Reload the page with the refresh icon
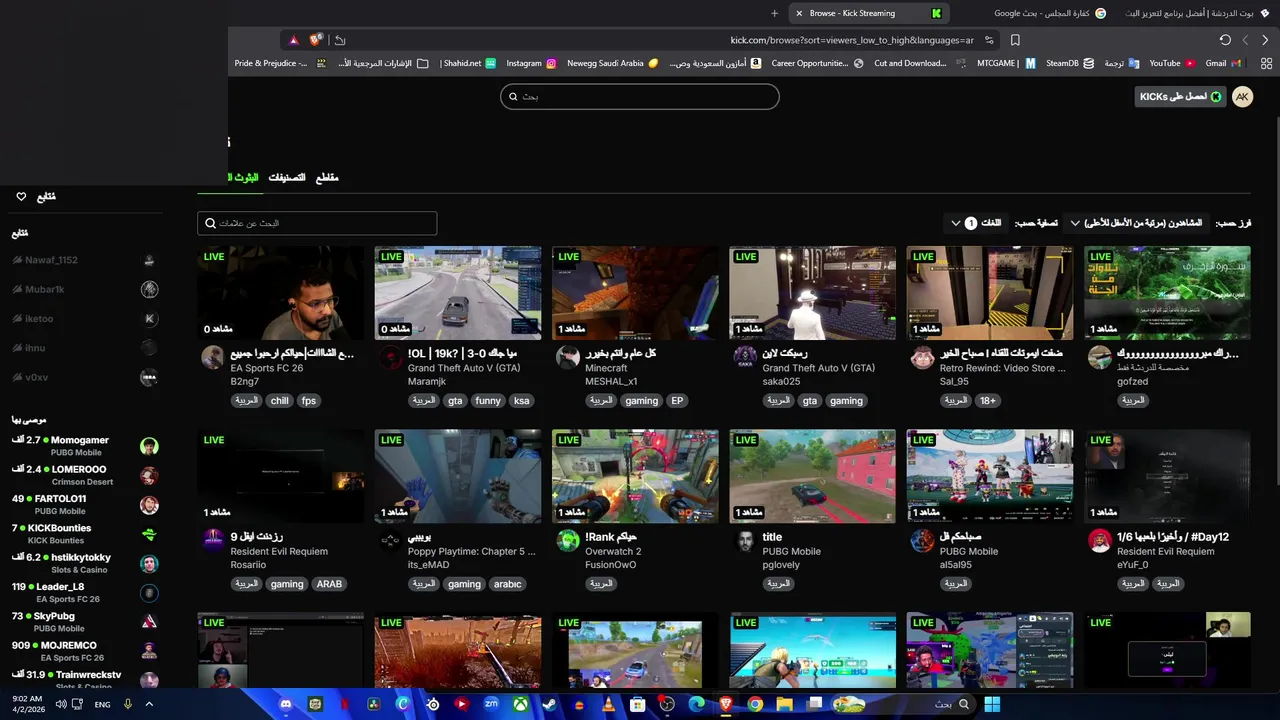The height and width of the screenshot is (720, 1280). (1225, 40)
